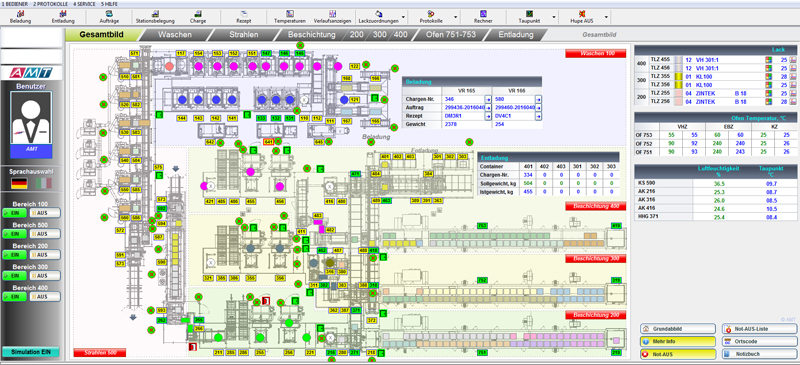
Task: Switch to the Ofen 751-753 tab
Action: pyautogui.click(x=448, y=35)
